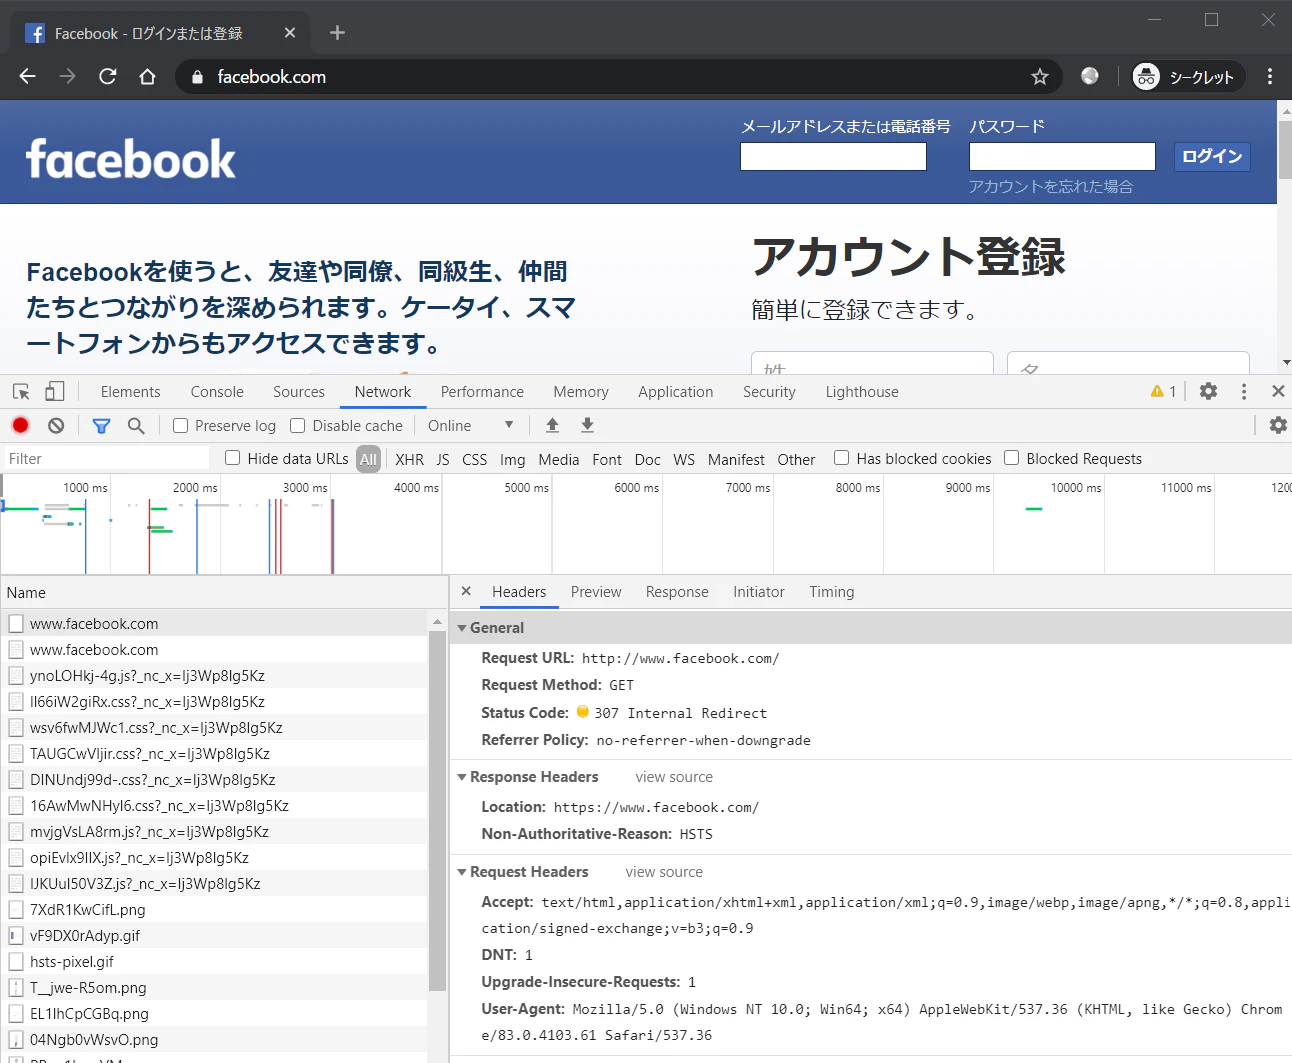The width and height of the screenshot is (1292, 1063).
Task: Open DevTools settings gear
Action: pyautogui.click(x=1209, y=391)
